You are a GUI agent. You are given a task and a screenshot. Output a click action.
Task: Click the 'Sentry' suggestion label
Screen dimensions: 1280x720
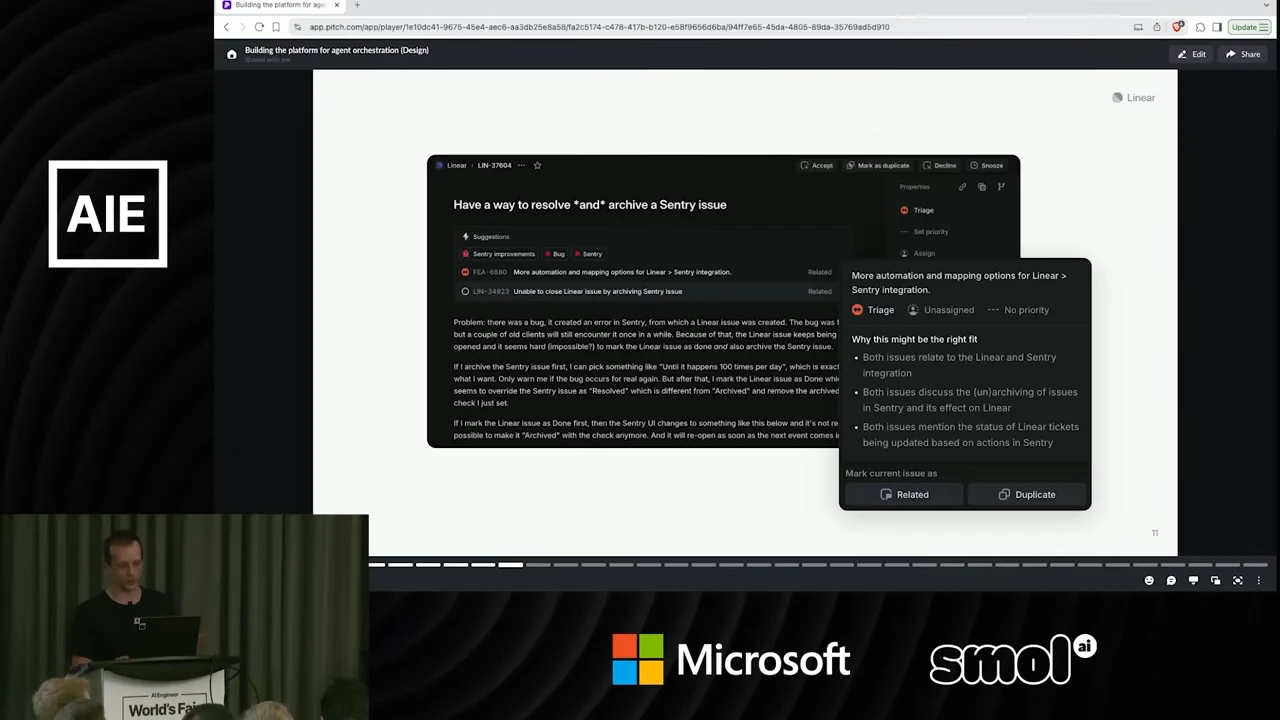click(x=588, y=254)
